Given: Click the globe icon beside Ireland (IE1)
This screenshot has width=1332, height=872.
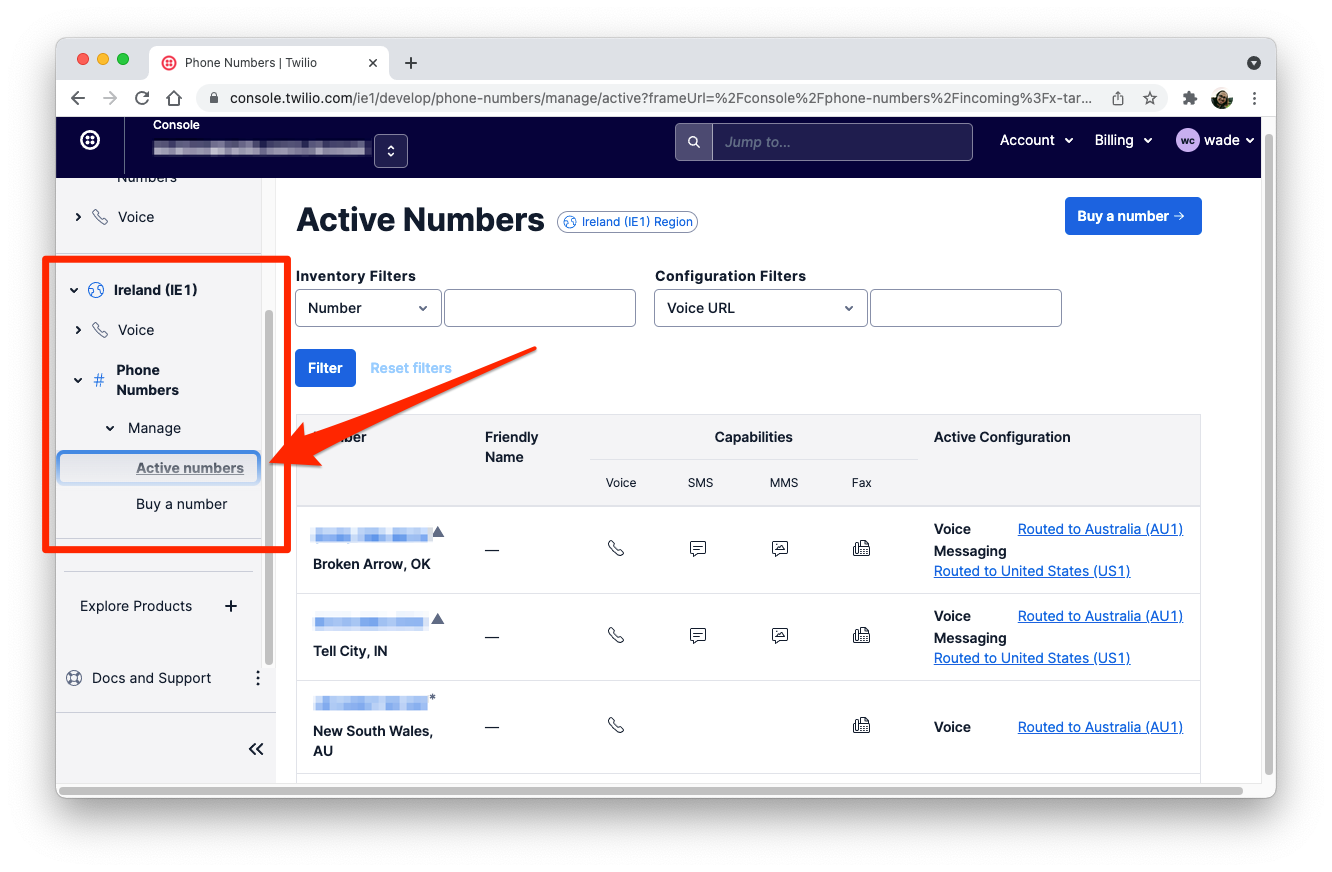Looking at the screenshot, I should point(95,289).
